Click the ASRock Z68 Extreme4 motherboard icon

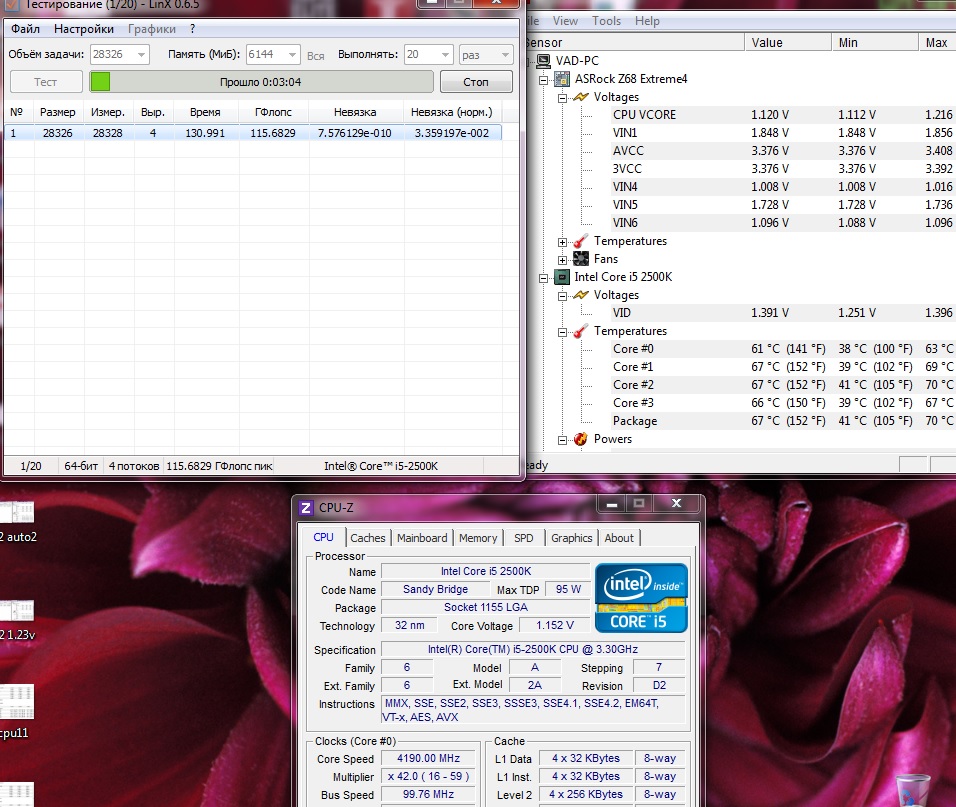(x=562, y=79)
